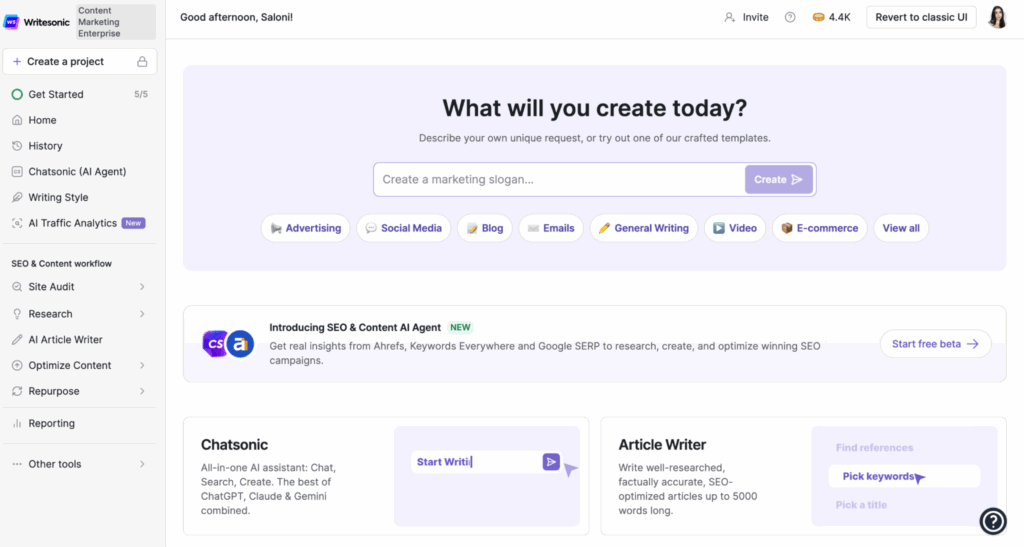Screen dimensions: 1024x547
Task: Click the Invite link text
Action: click(x=756, y=18)
